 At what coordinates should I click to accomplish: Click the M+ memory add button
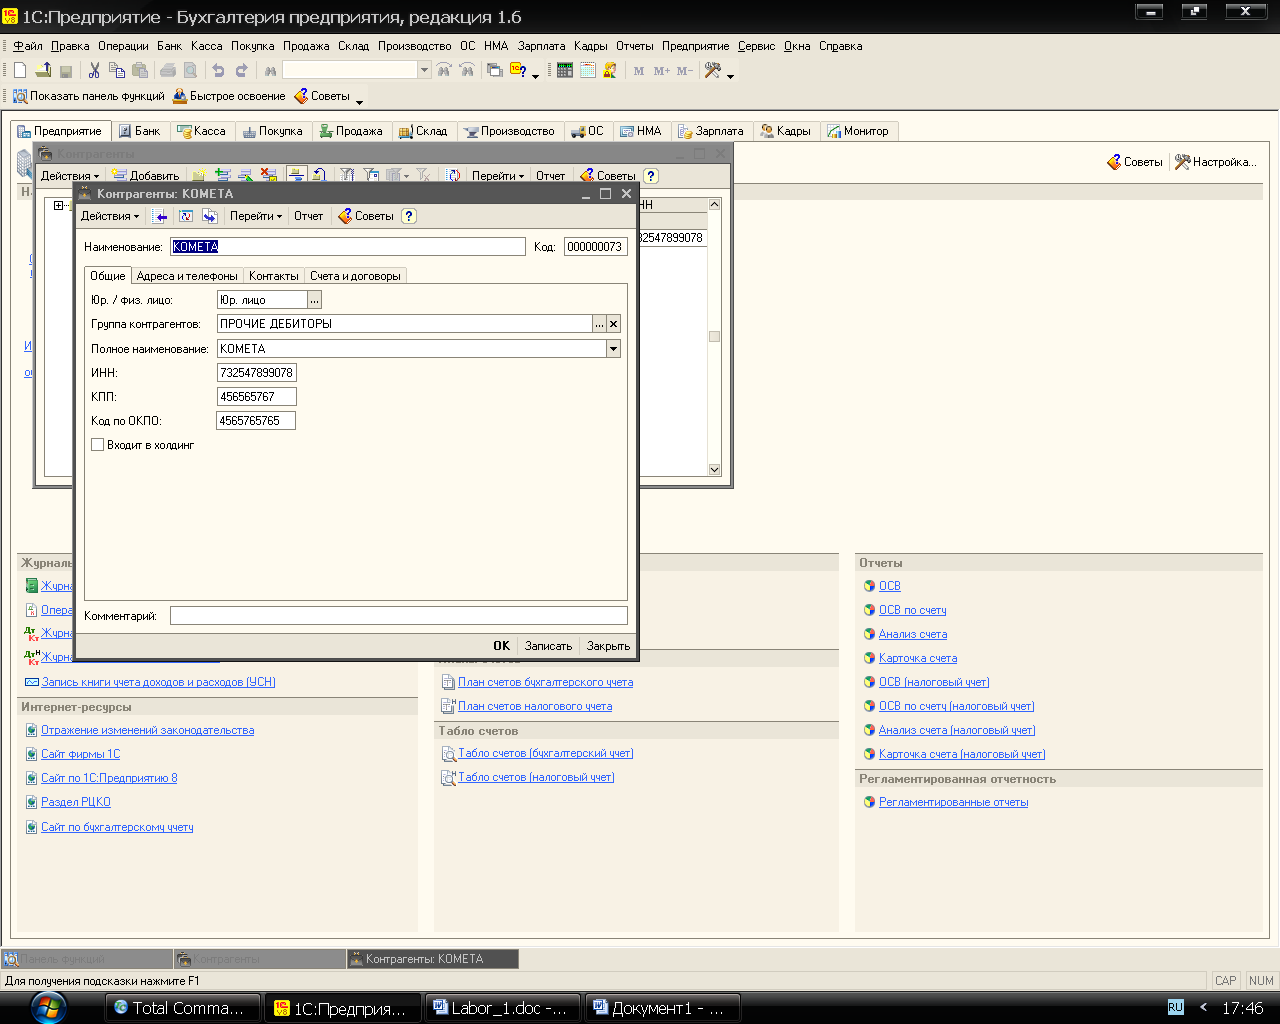pos(662,71)
